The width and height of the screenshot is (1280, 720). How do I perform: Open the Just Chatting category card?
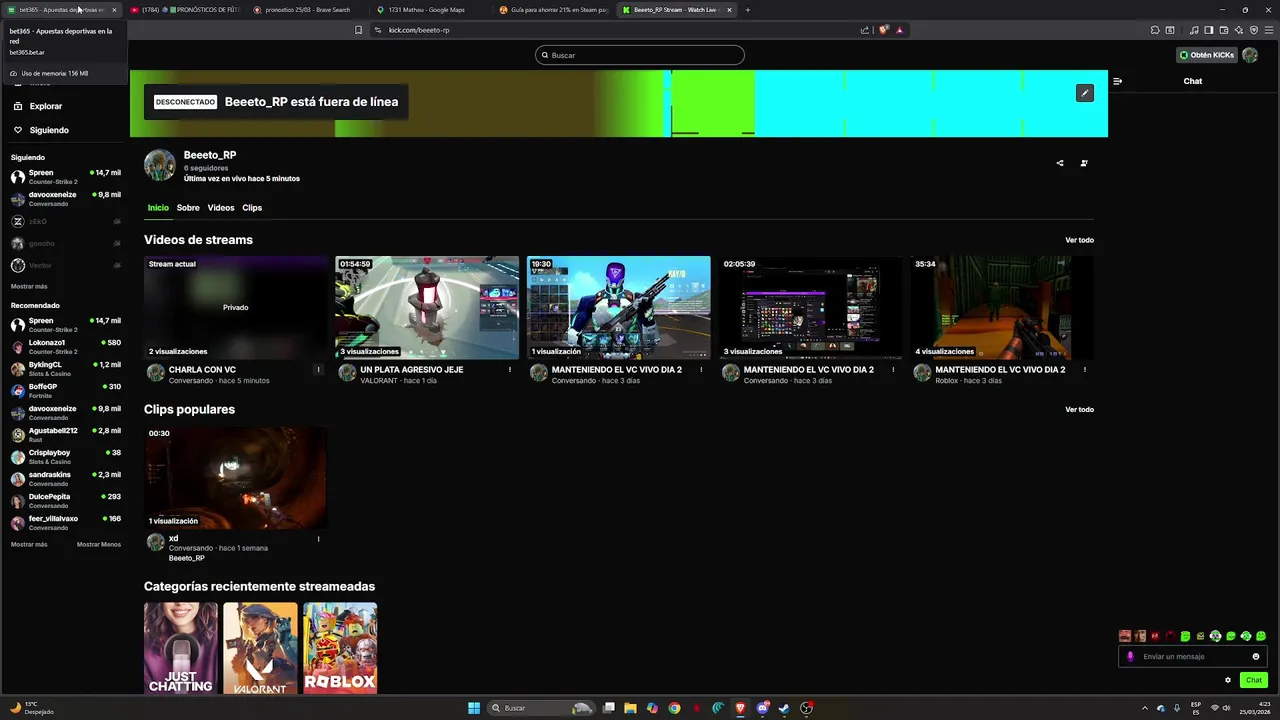[x=181, y=648]
